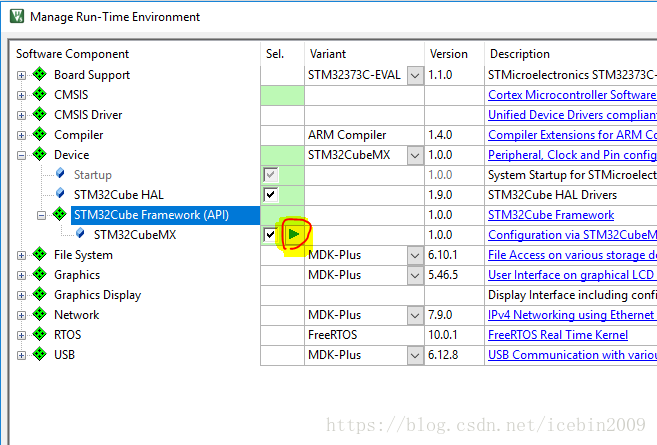Click the Variant column header
Screen dimensions: 657x445
328,54
